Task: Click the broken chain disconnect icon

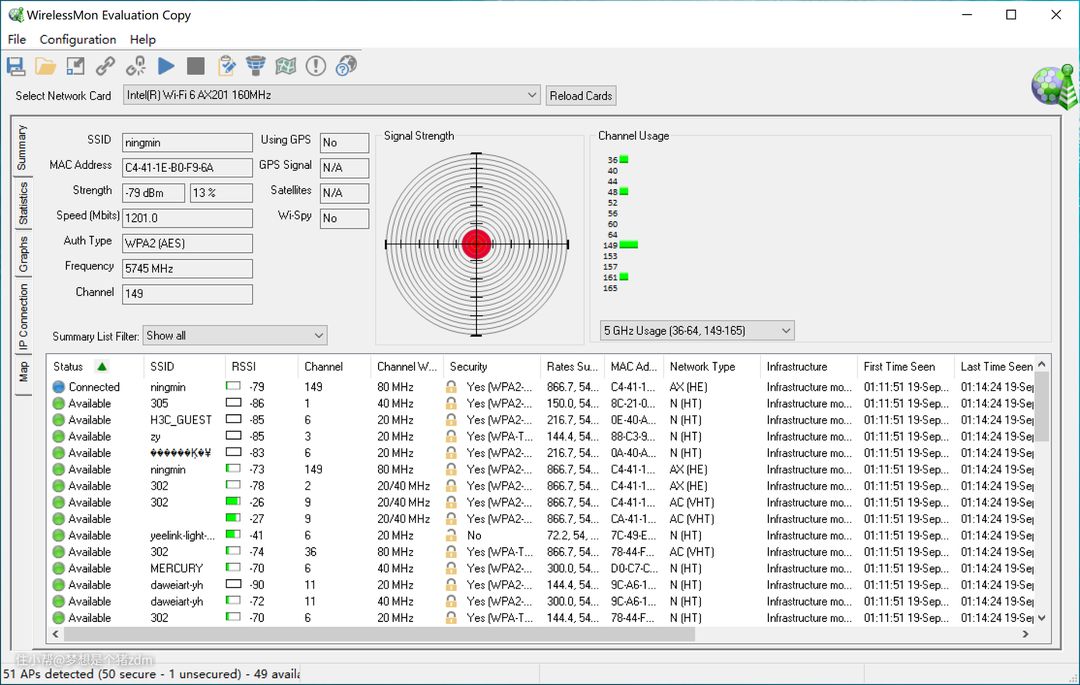Action: point(136,66)
